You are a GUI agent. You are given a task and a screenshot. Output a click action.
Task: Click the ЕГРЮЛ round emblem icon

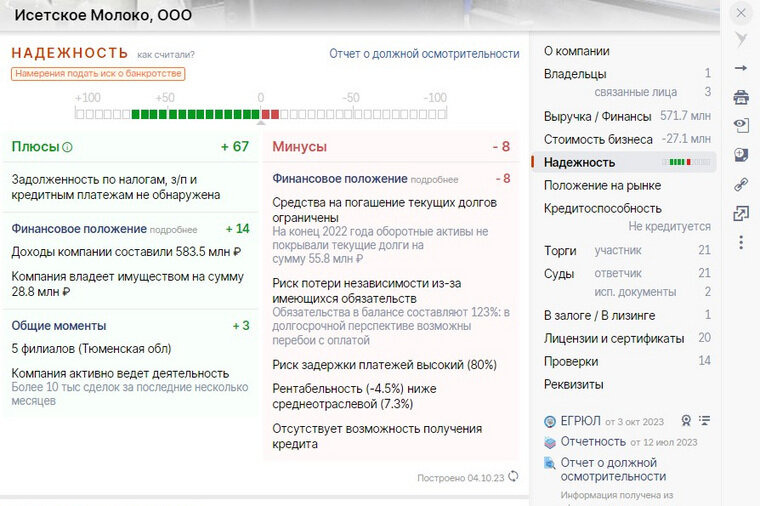click(x=550, y=422)
